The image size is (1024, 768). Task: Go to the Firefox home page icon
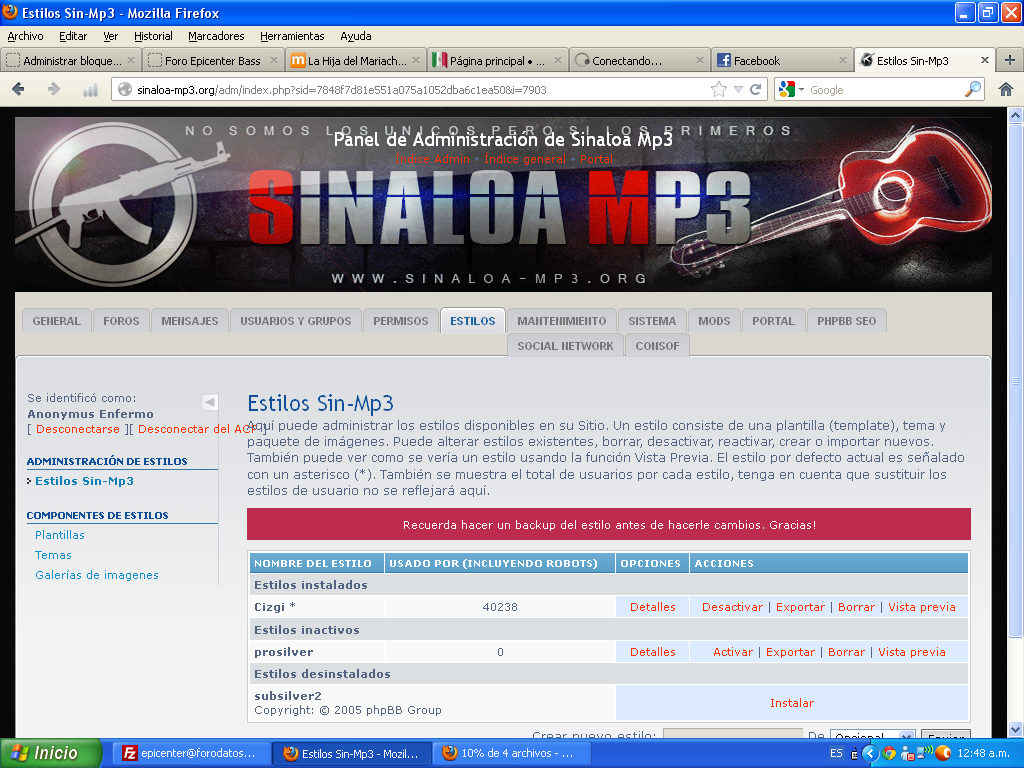click(x=1006, y=90)
